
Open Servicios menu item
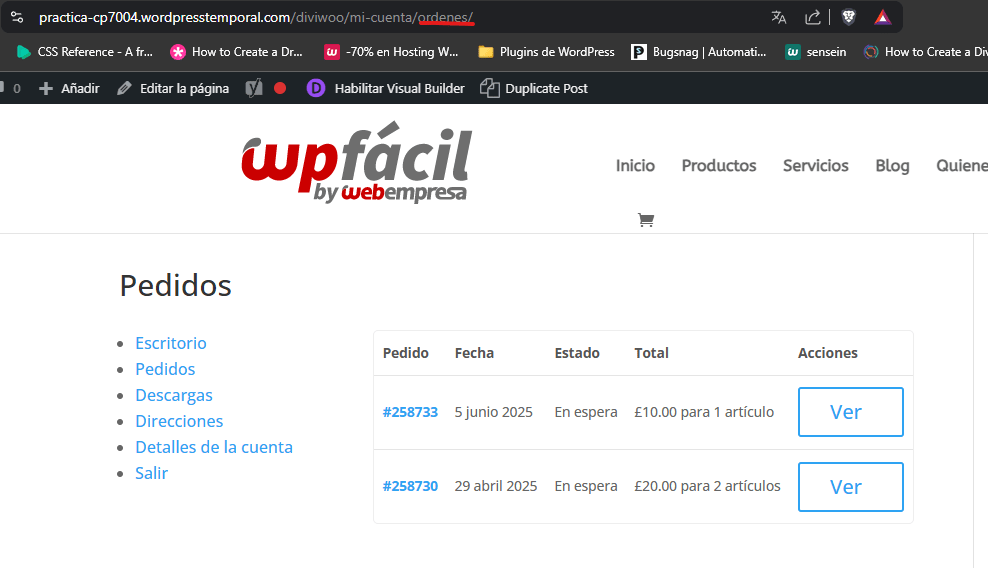pyautogui.click(x=816, y=166)
